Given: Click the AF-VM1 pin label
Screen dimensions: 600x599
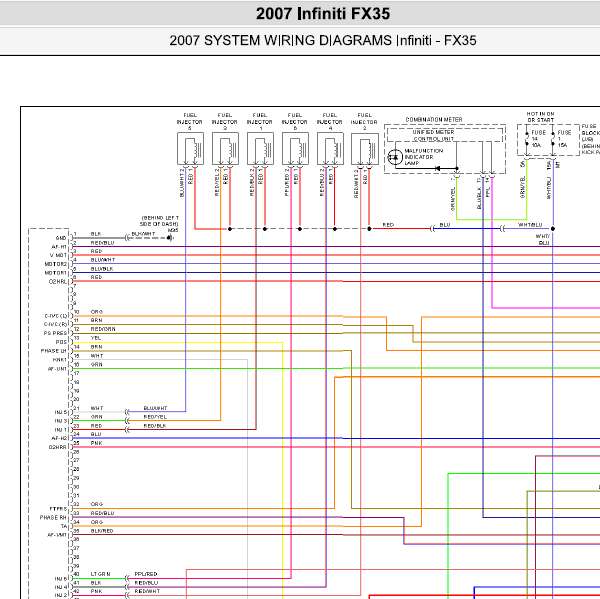Looking at the screenshot, I should (57, 535).
